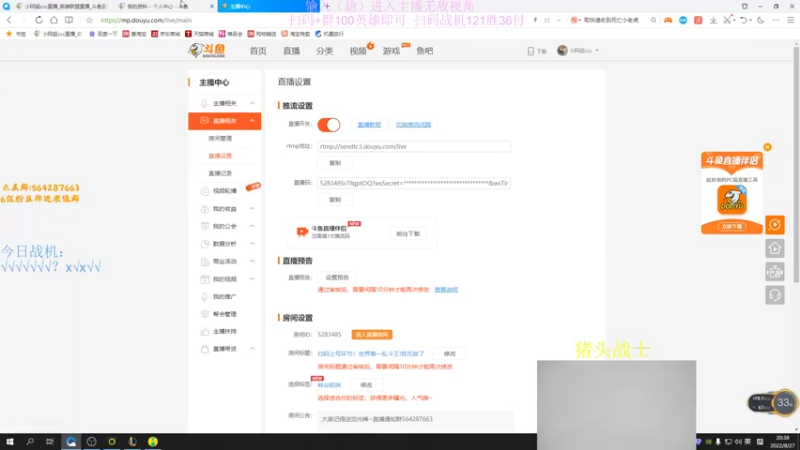
Task: Click the browser home icon
Action: pyautogui.click(x=54, y=20)
